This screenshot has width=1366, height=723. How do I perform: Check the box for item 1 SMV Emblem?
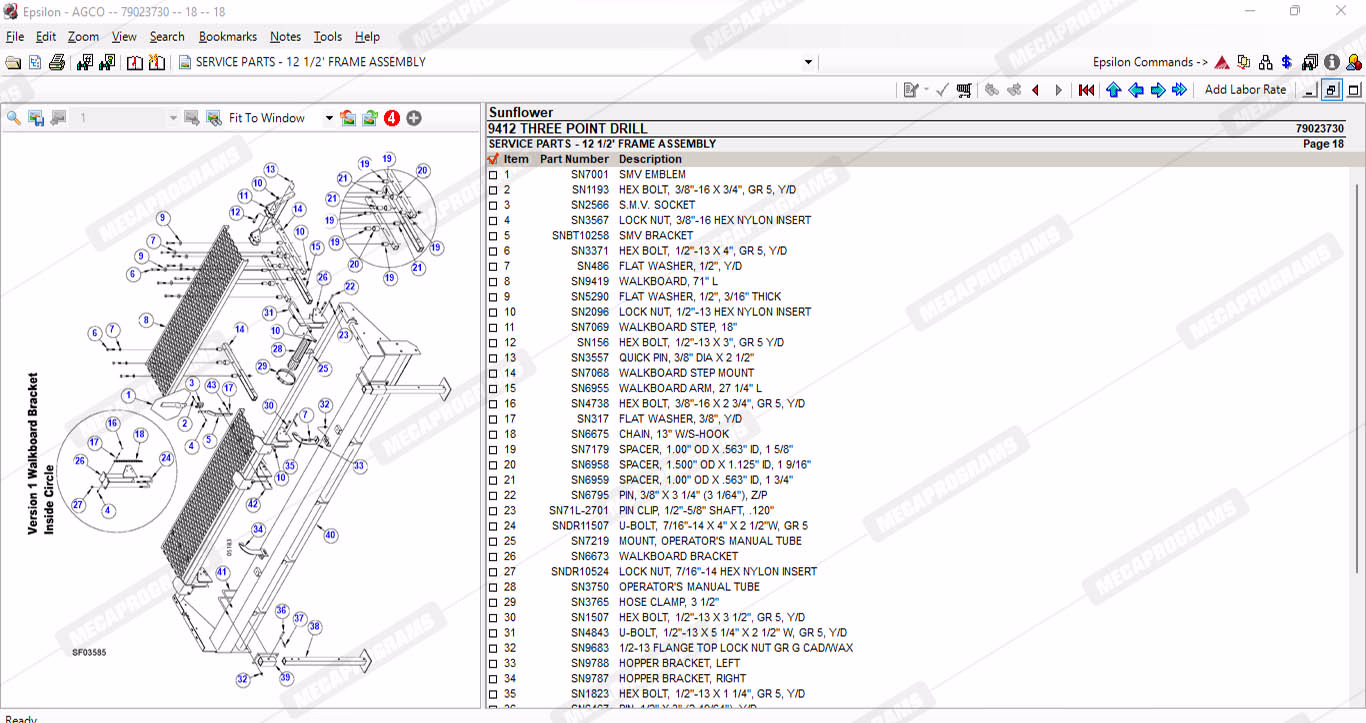click(x=493, y=175)
